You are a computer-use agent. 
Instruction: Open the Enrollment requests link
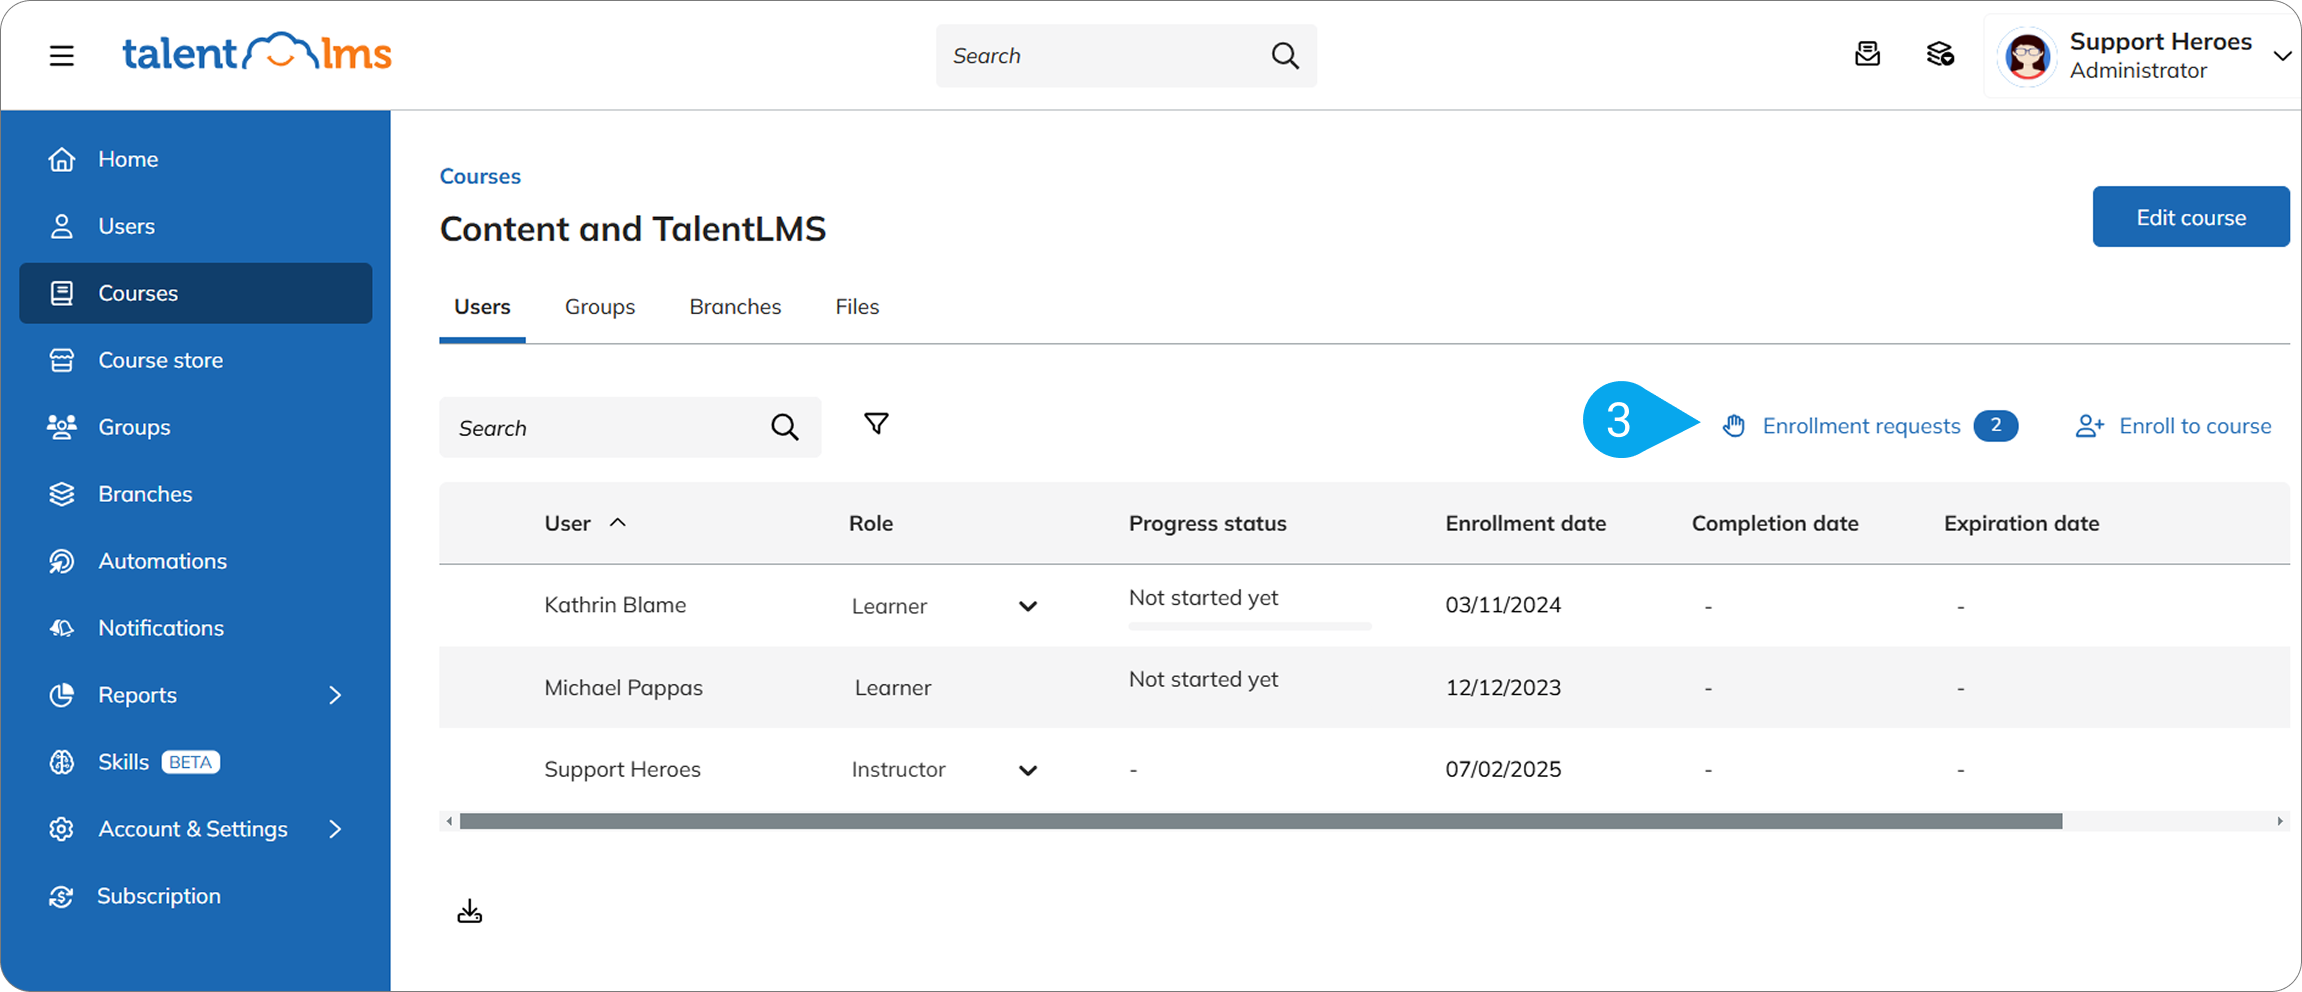(x=1861, y=426)
